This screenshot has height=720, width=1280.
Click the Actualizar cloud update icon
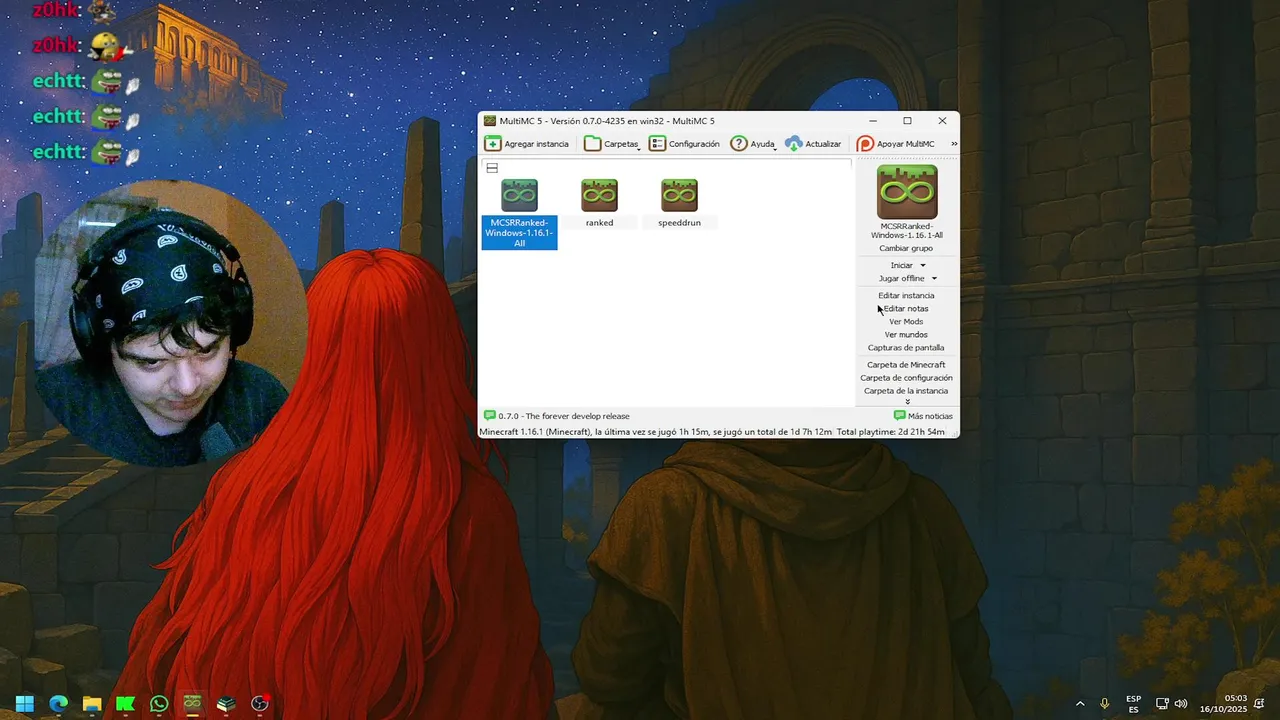[794, 144]
